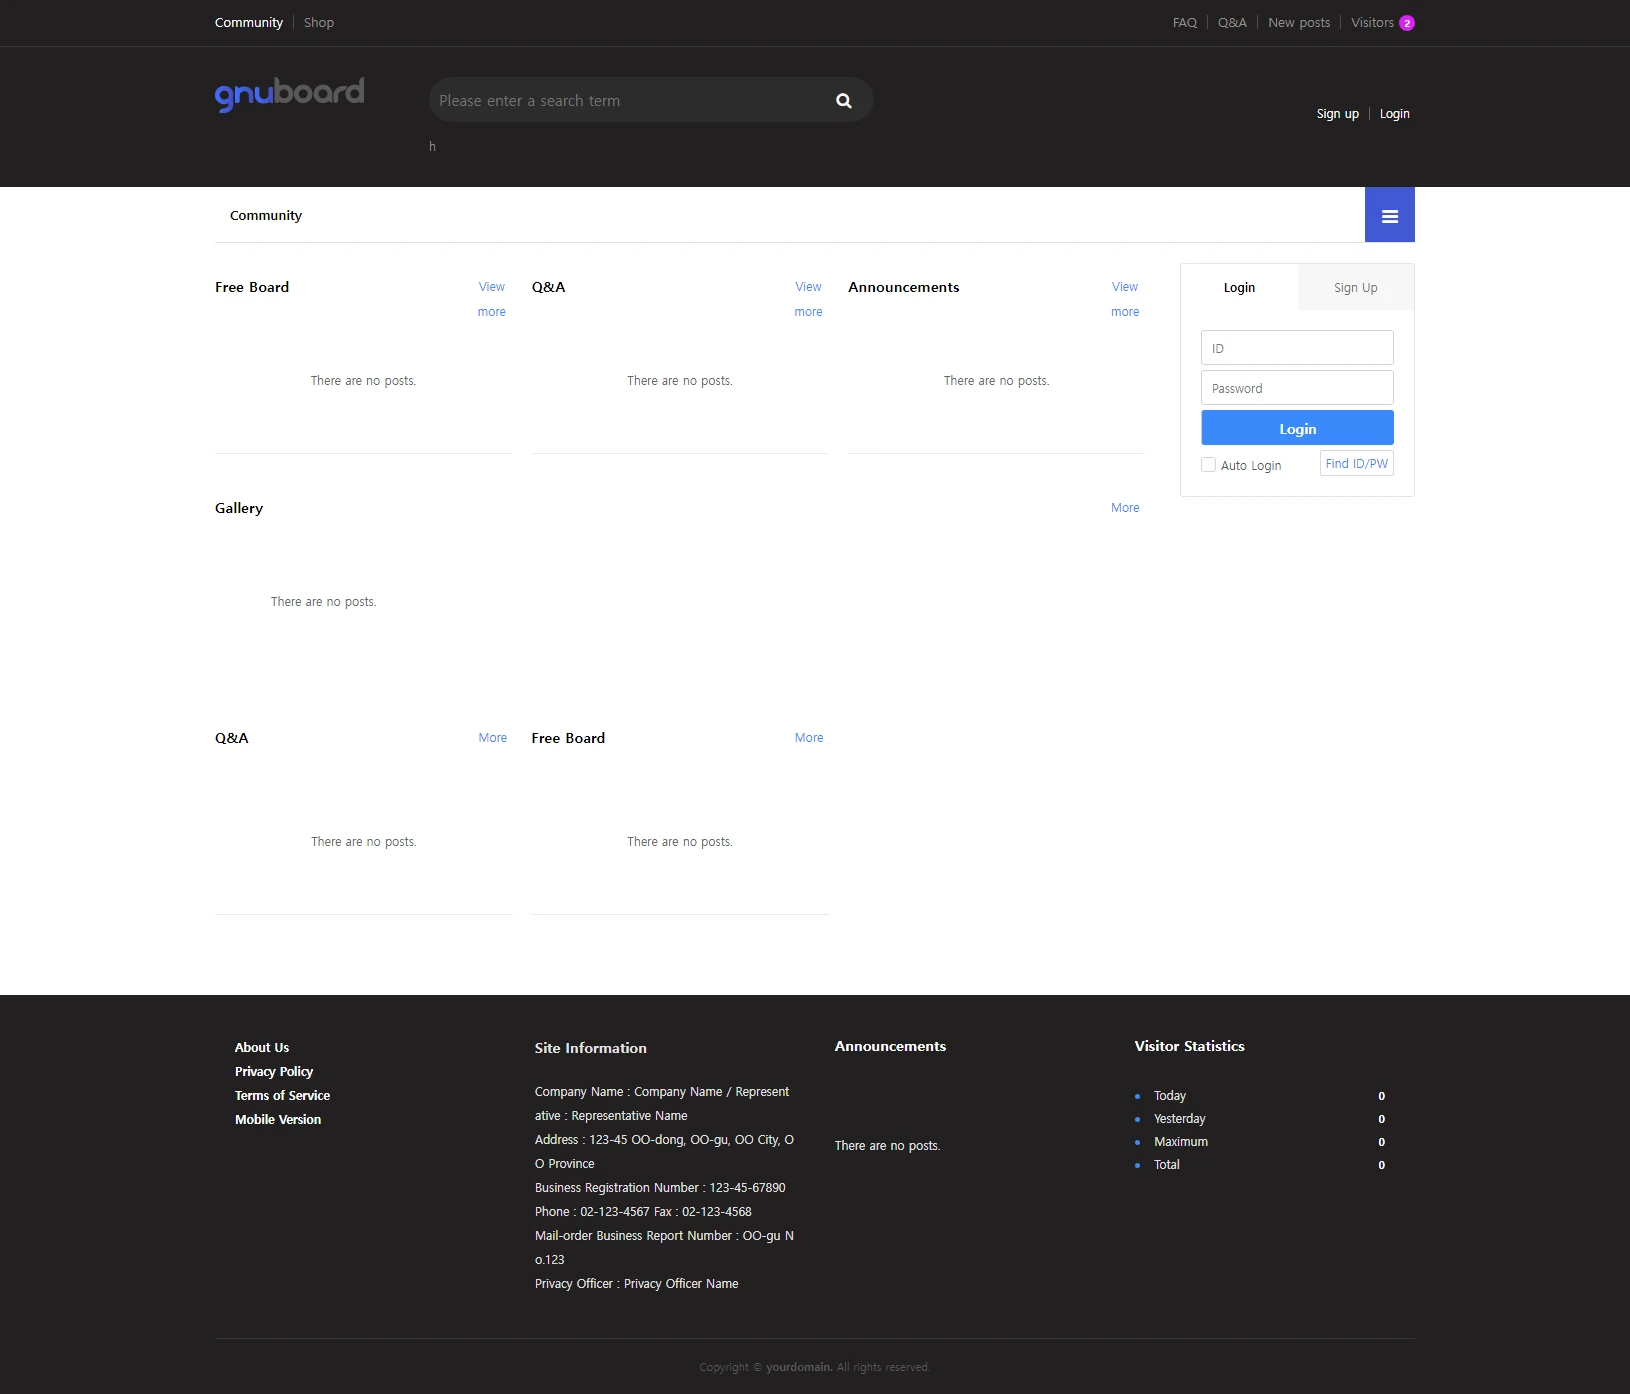1630x1394 pixels.
Task: Click the Find ID/PW button
Action: click(1356, 464)
